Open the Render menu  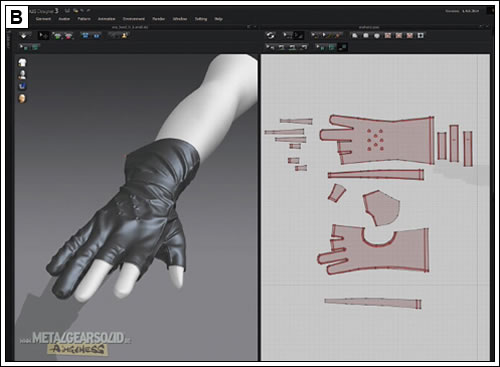(x=159, y=19)
